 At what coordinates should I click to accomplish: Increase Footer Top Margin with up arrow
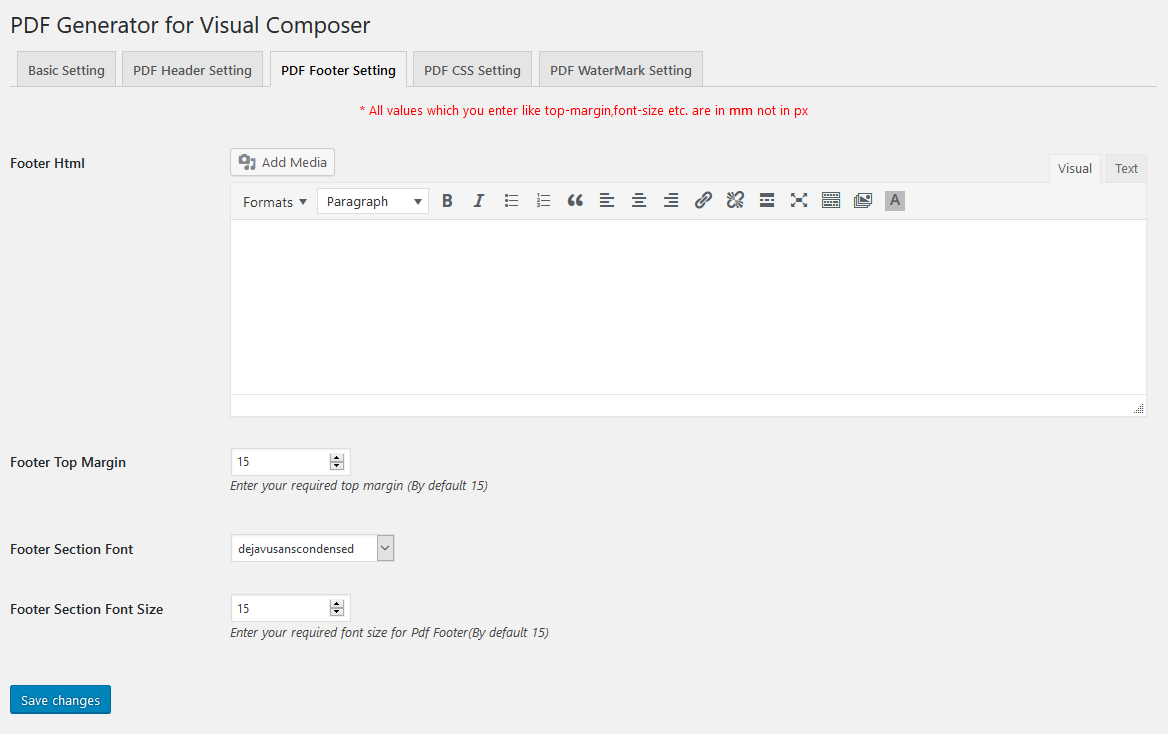point(337,458)
